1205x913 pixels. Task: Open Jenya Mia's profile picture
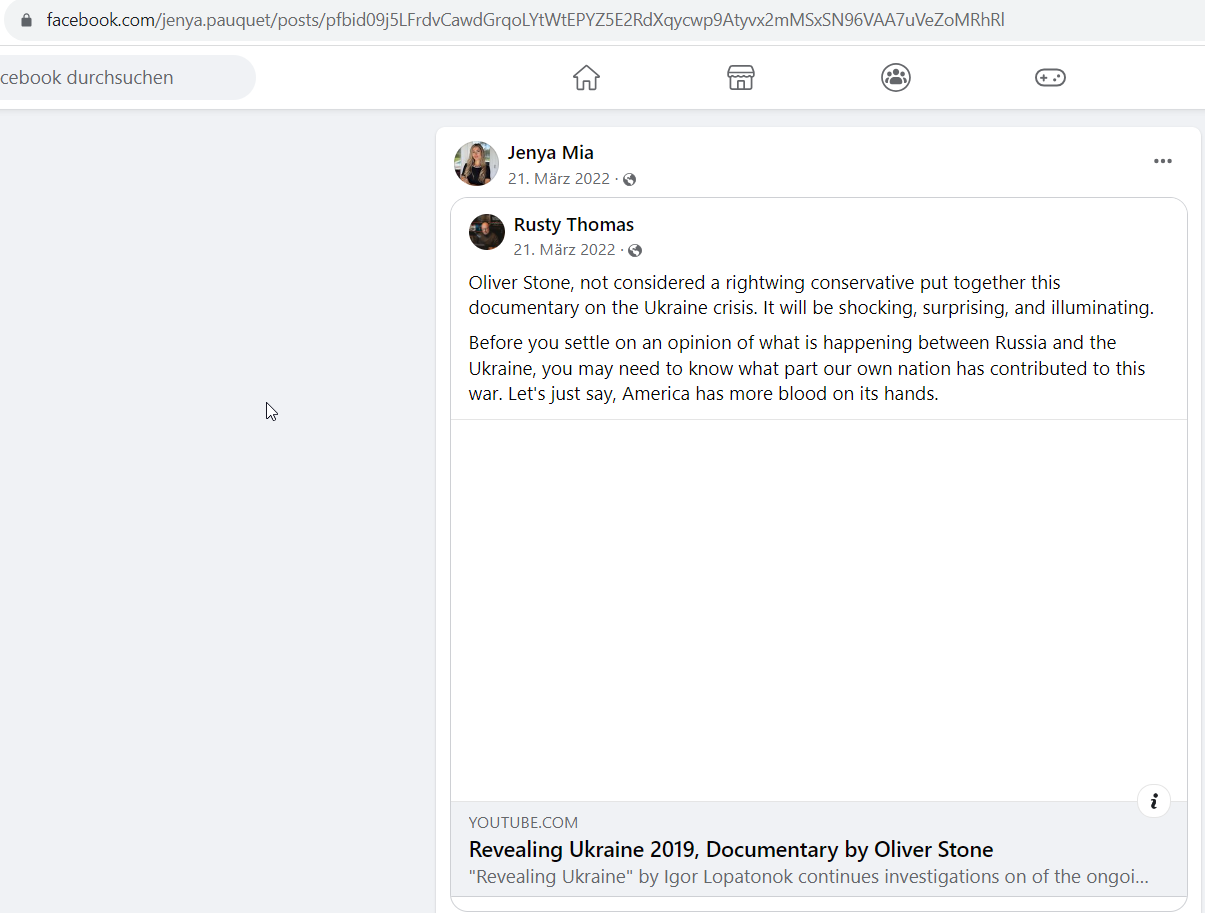(476, 163)
